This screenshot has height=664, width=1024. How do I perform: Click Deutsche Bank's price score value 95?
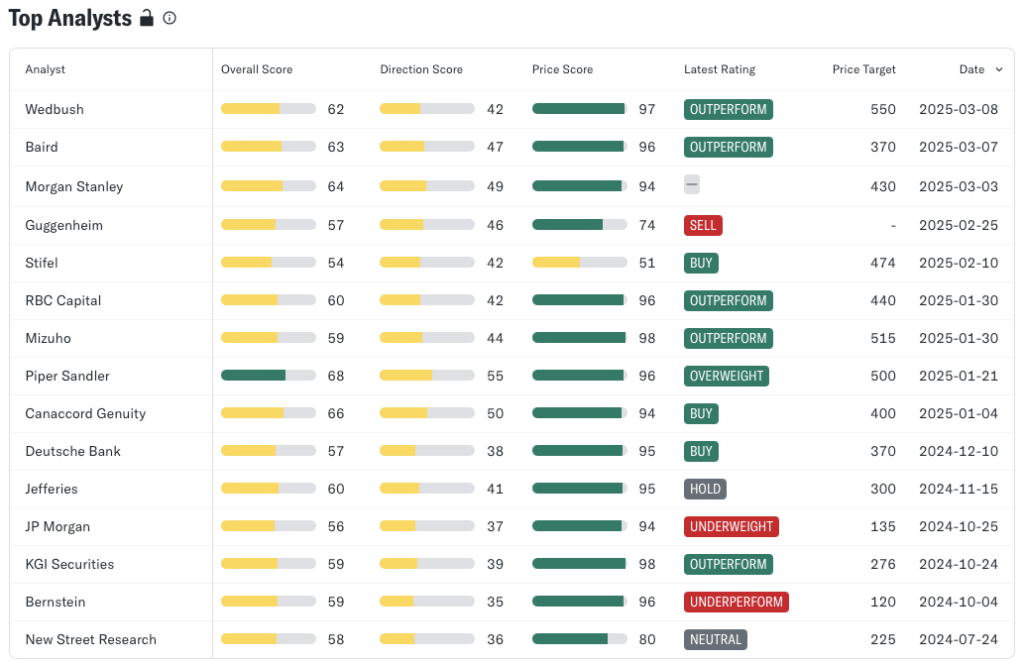tap(647, 451)
